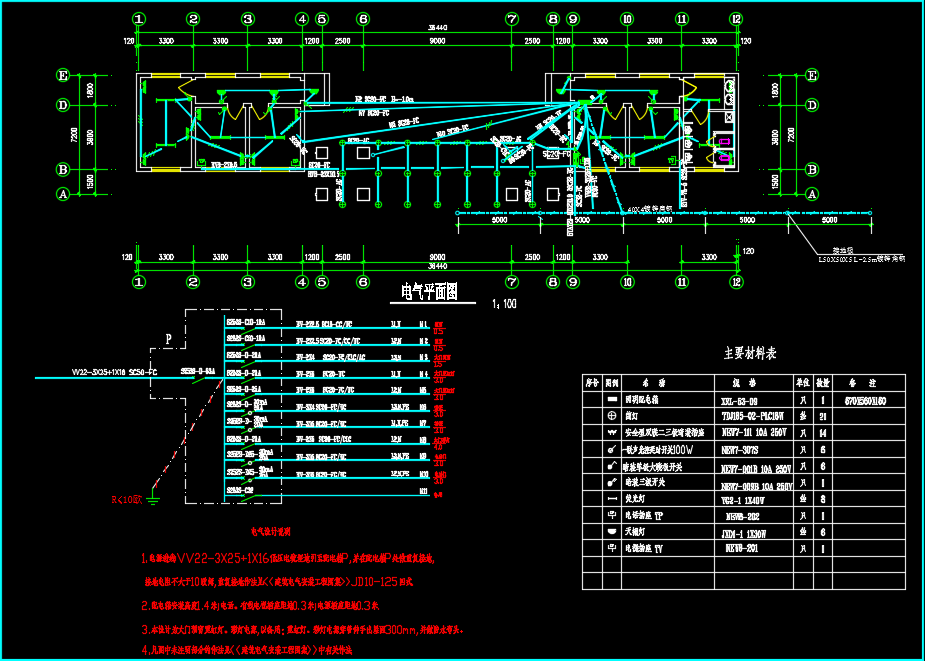Select the 9000 dimension in top row
This screenshot has height=661, width=925.
pos(437,41)
